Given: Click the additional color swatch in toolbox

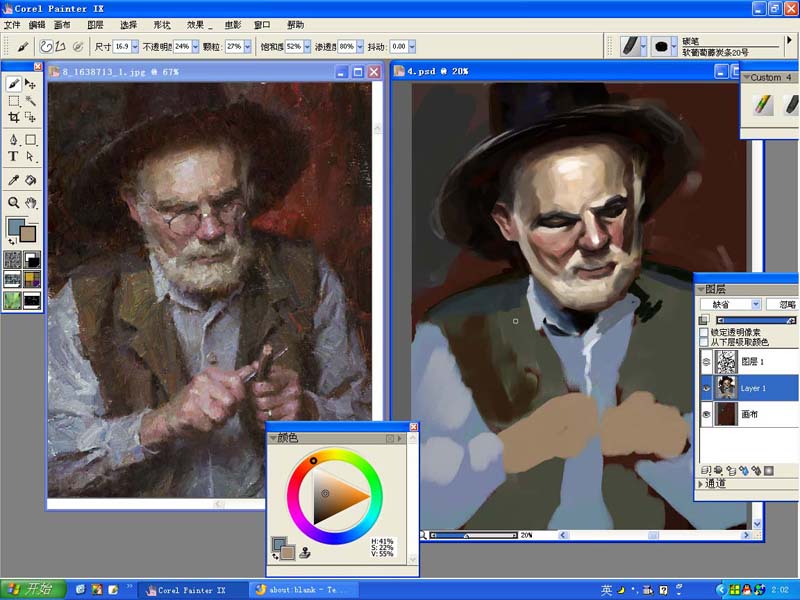Looking at the screenshot, I should click(x=29, y=234).
